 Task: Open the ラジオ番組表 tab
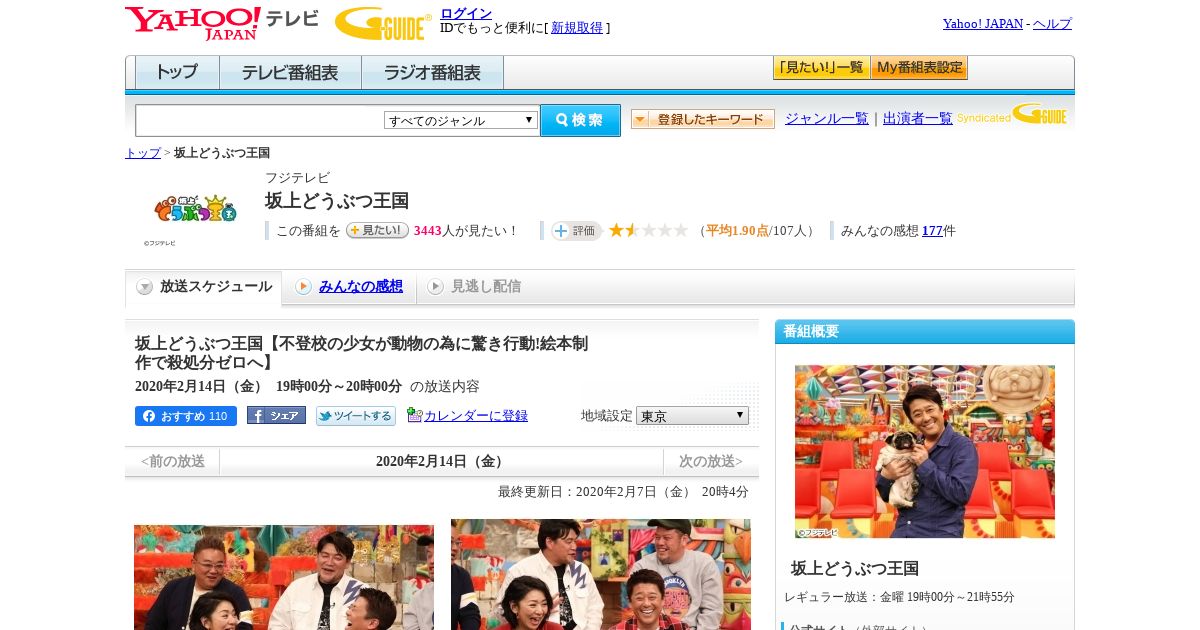(432, 73)
